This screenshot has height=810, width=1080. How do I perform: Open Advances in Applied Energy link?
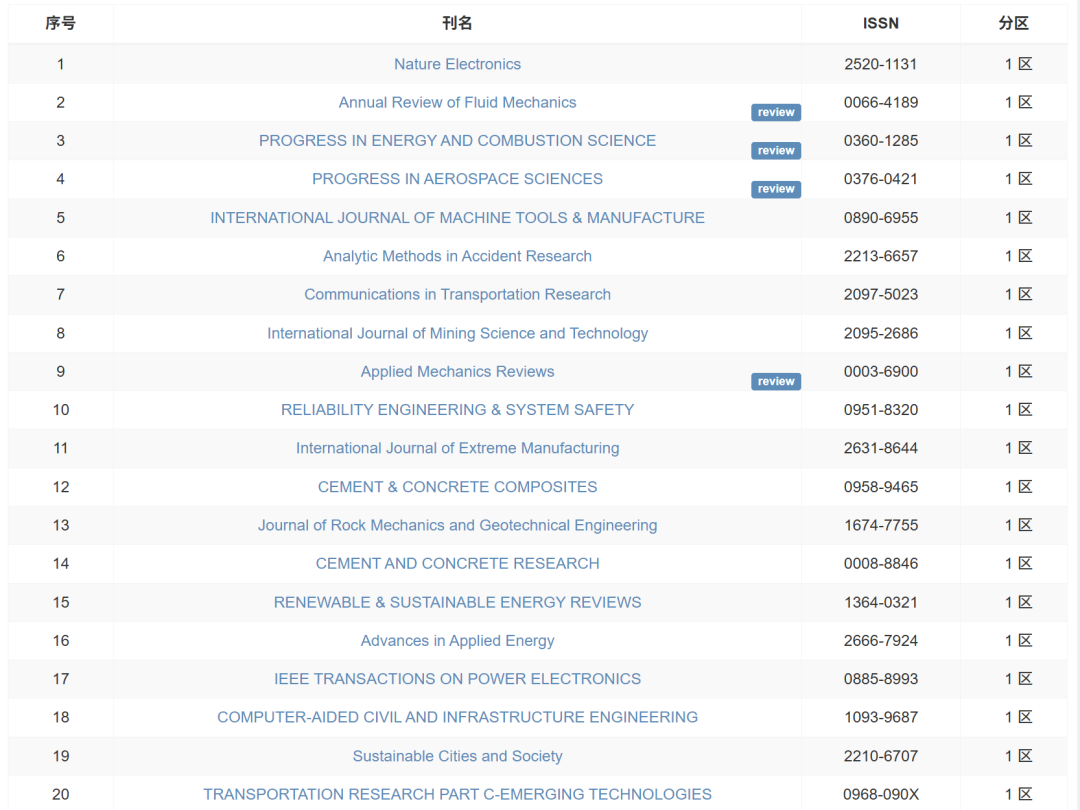[x=457, y=641]
